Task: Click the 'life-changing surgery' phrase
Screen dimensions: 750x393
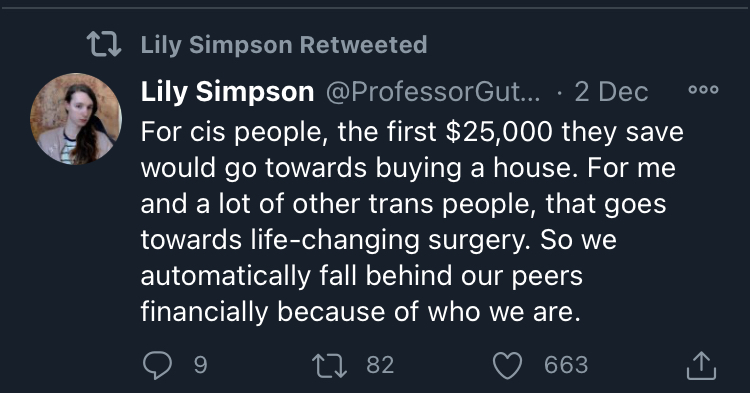Action: (391, 240)
